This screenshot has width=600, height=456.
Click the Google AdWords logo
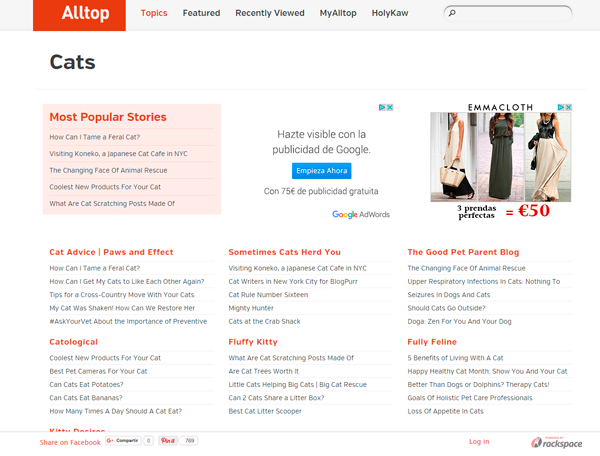(361, 214)
